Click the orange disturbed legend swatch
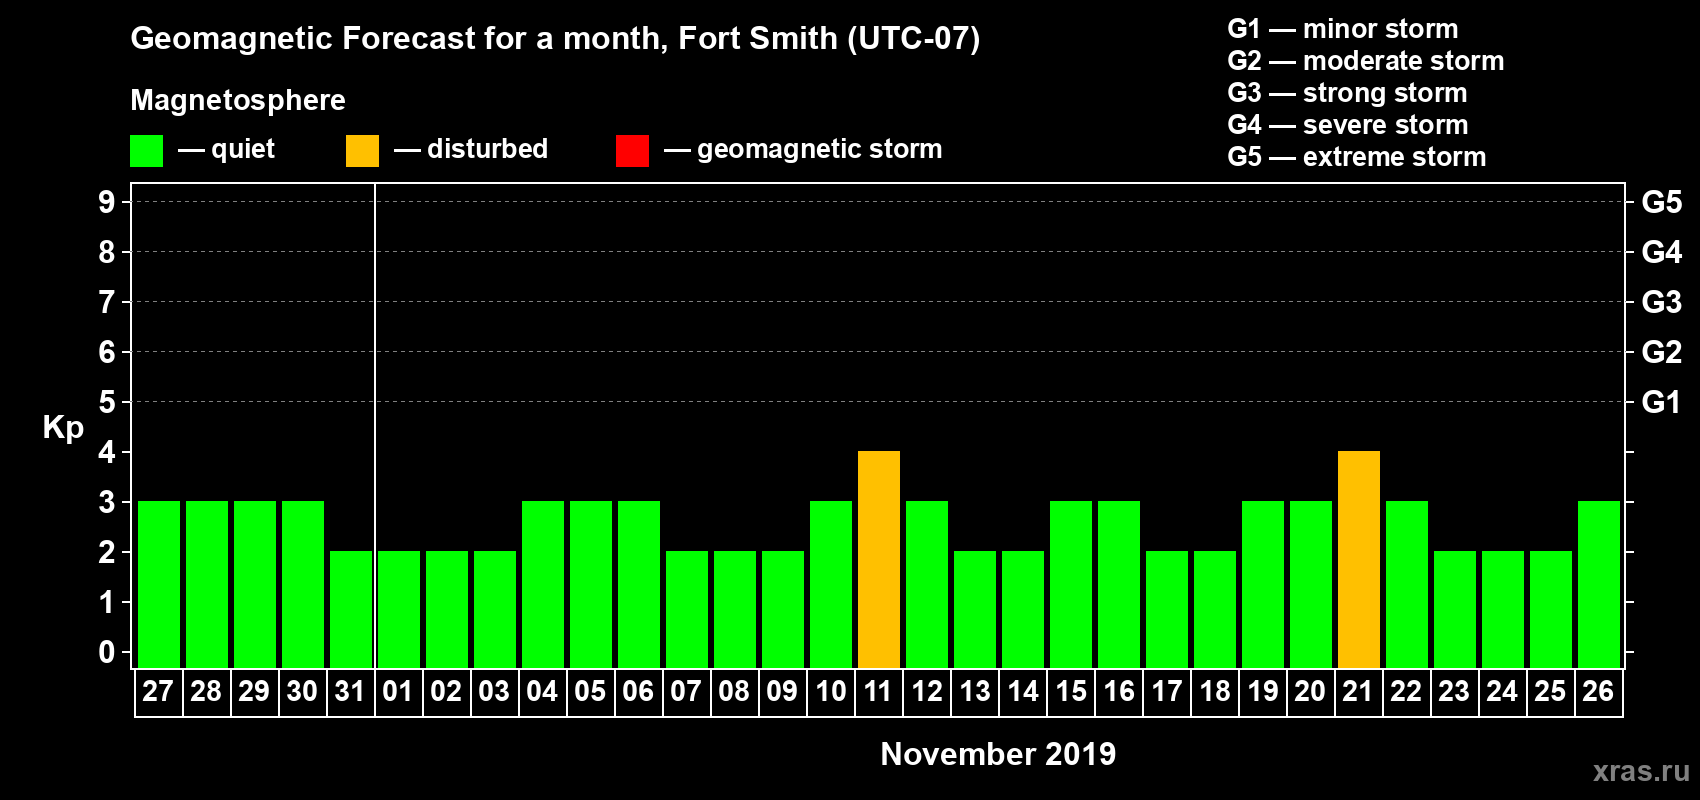 pyautogui.click(x=363, y=151)
